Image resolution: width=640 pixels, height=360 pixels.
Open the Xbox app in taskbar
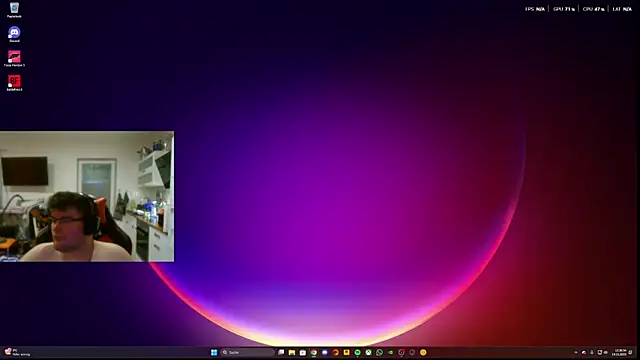pyautogui.click(x=369, y=352)
